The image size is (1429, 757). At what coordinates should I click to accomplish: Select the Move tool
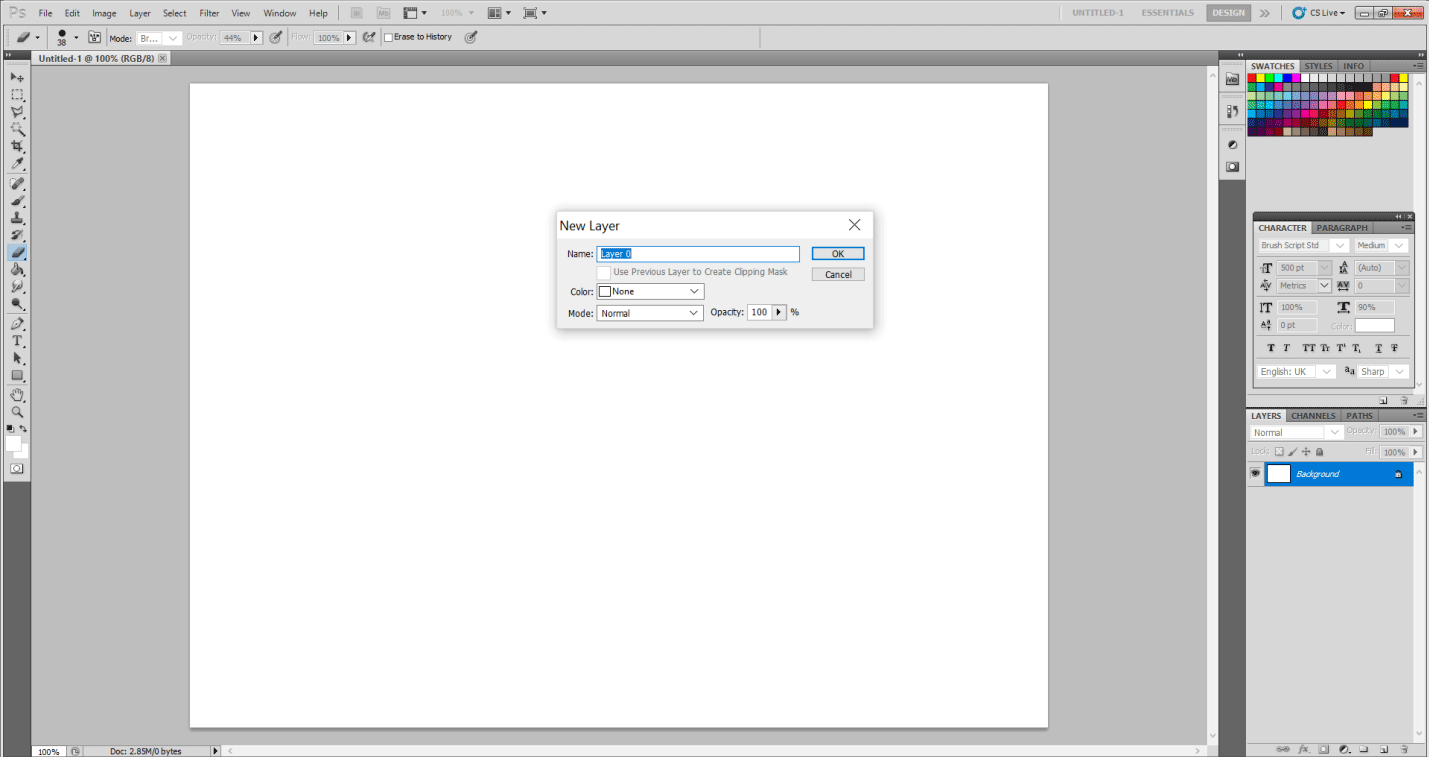pos(17,77)
